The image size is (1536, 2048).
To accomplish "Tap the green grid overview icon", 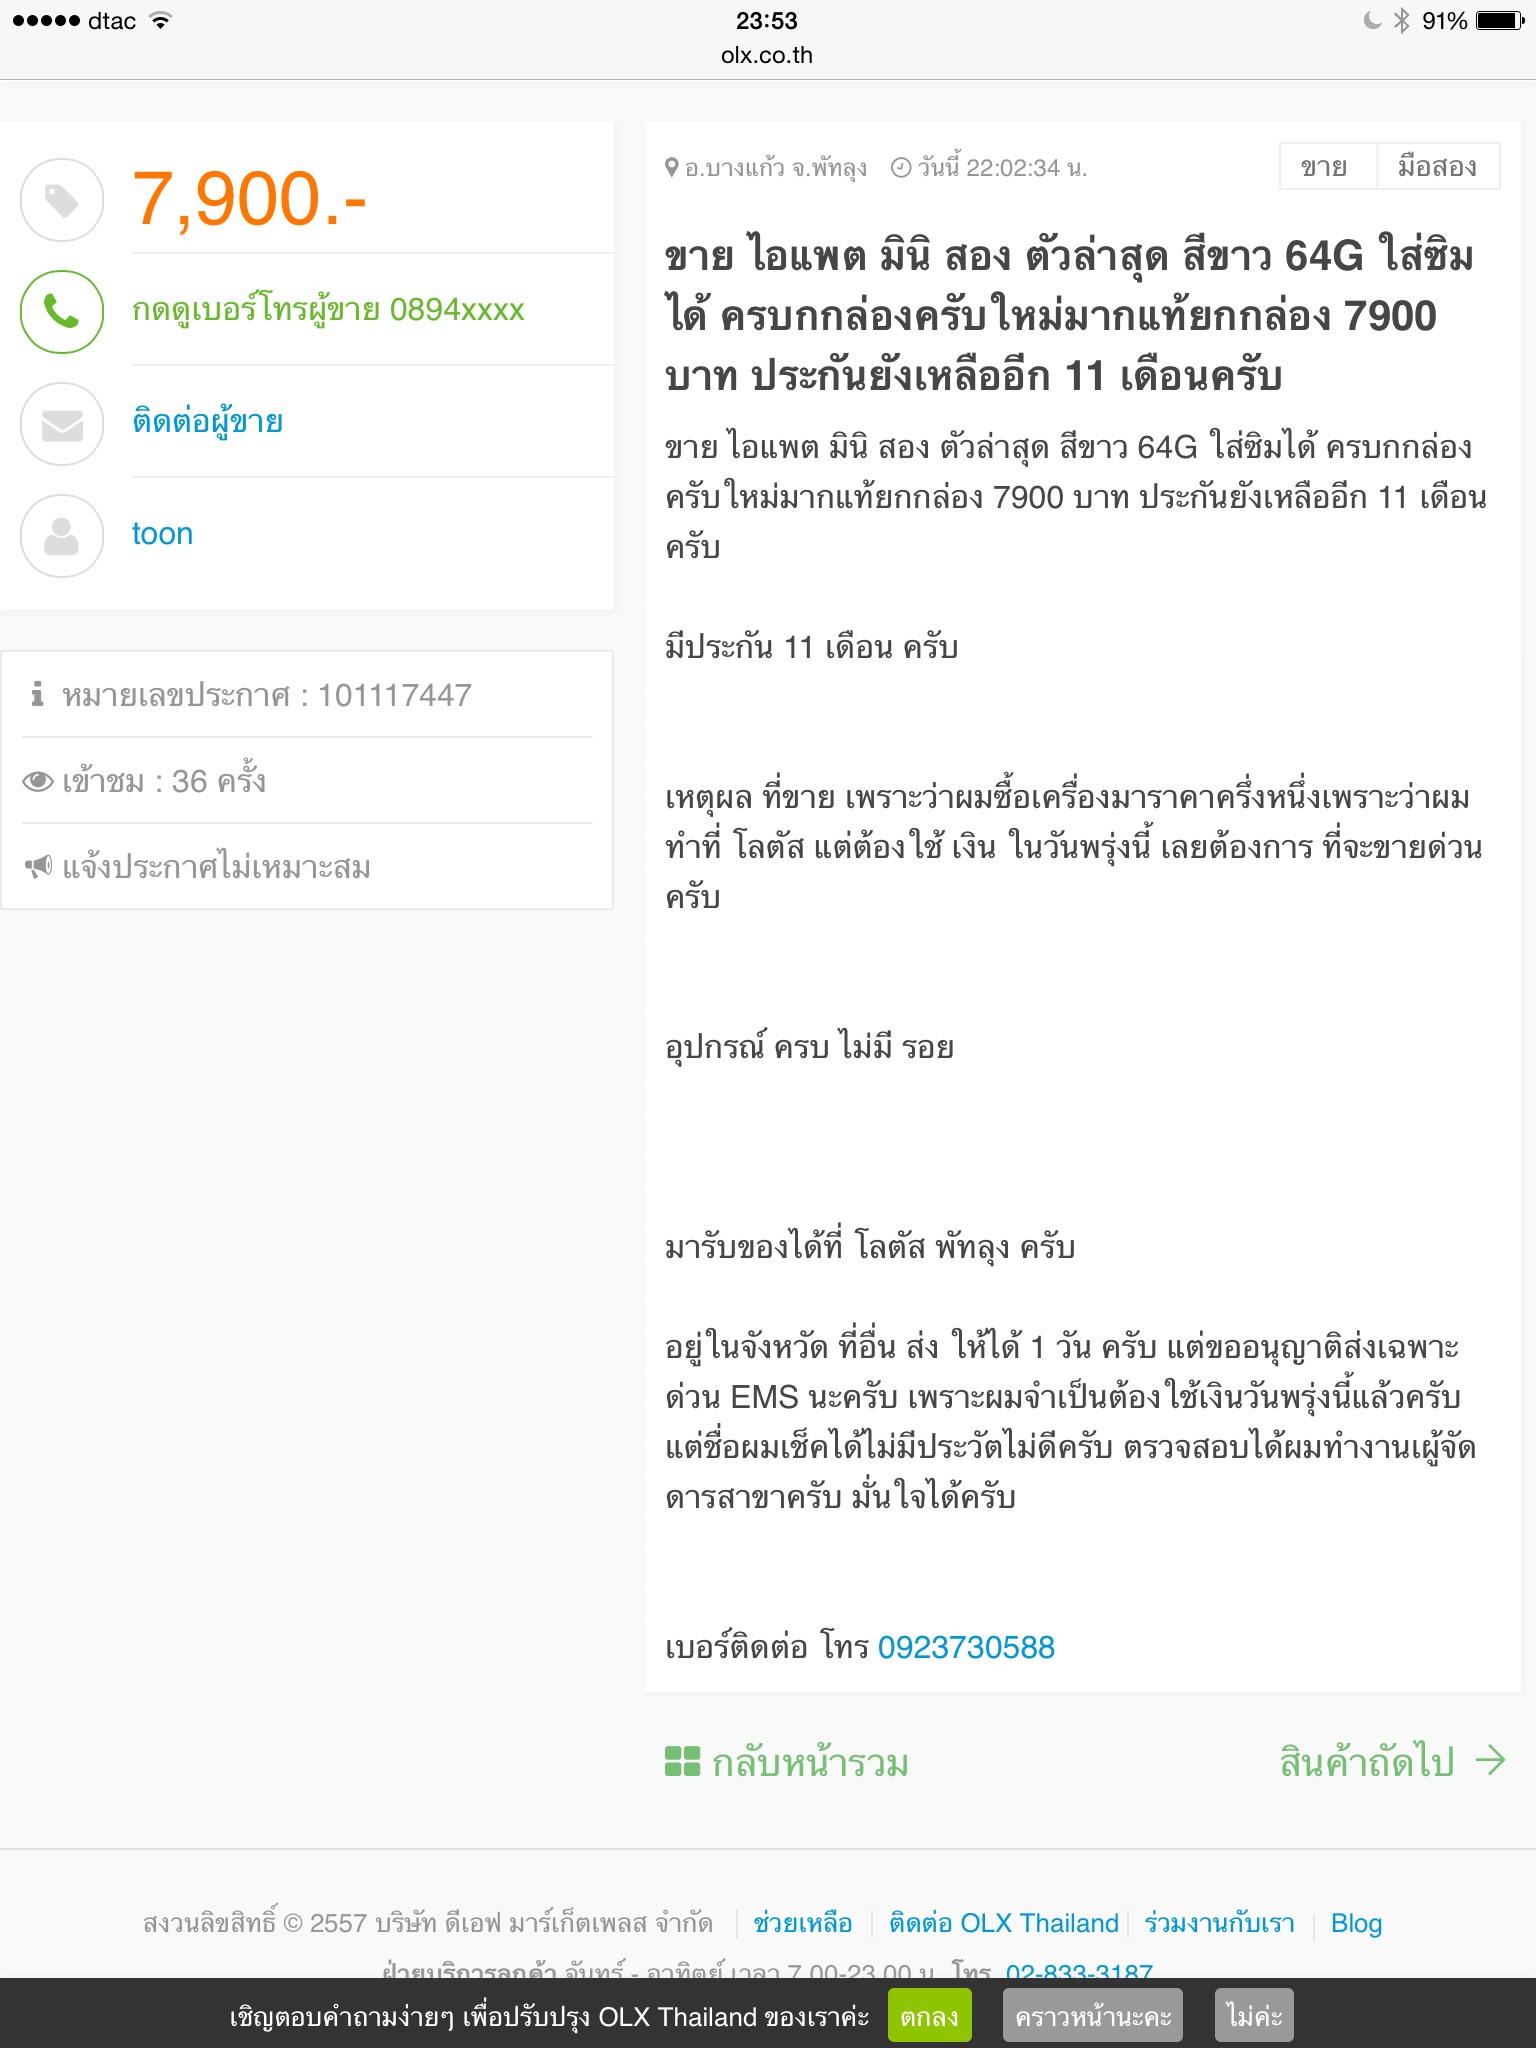I will pos(682,1761).
